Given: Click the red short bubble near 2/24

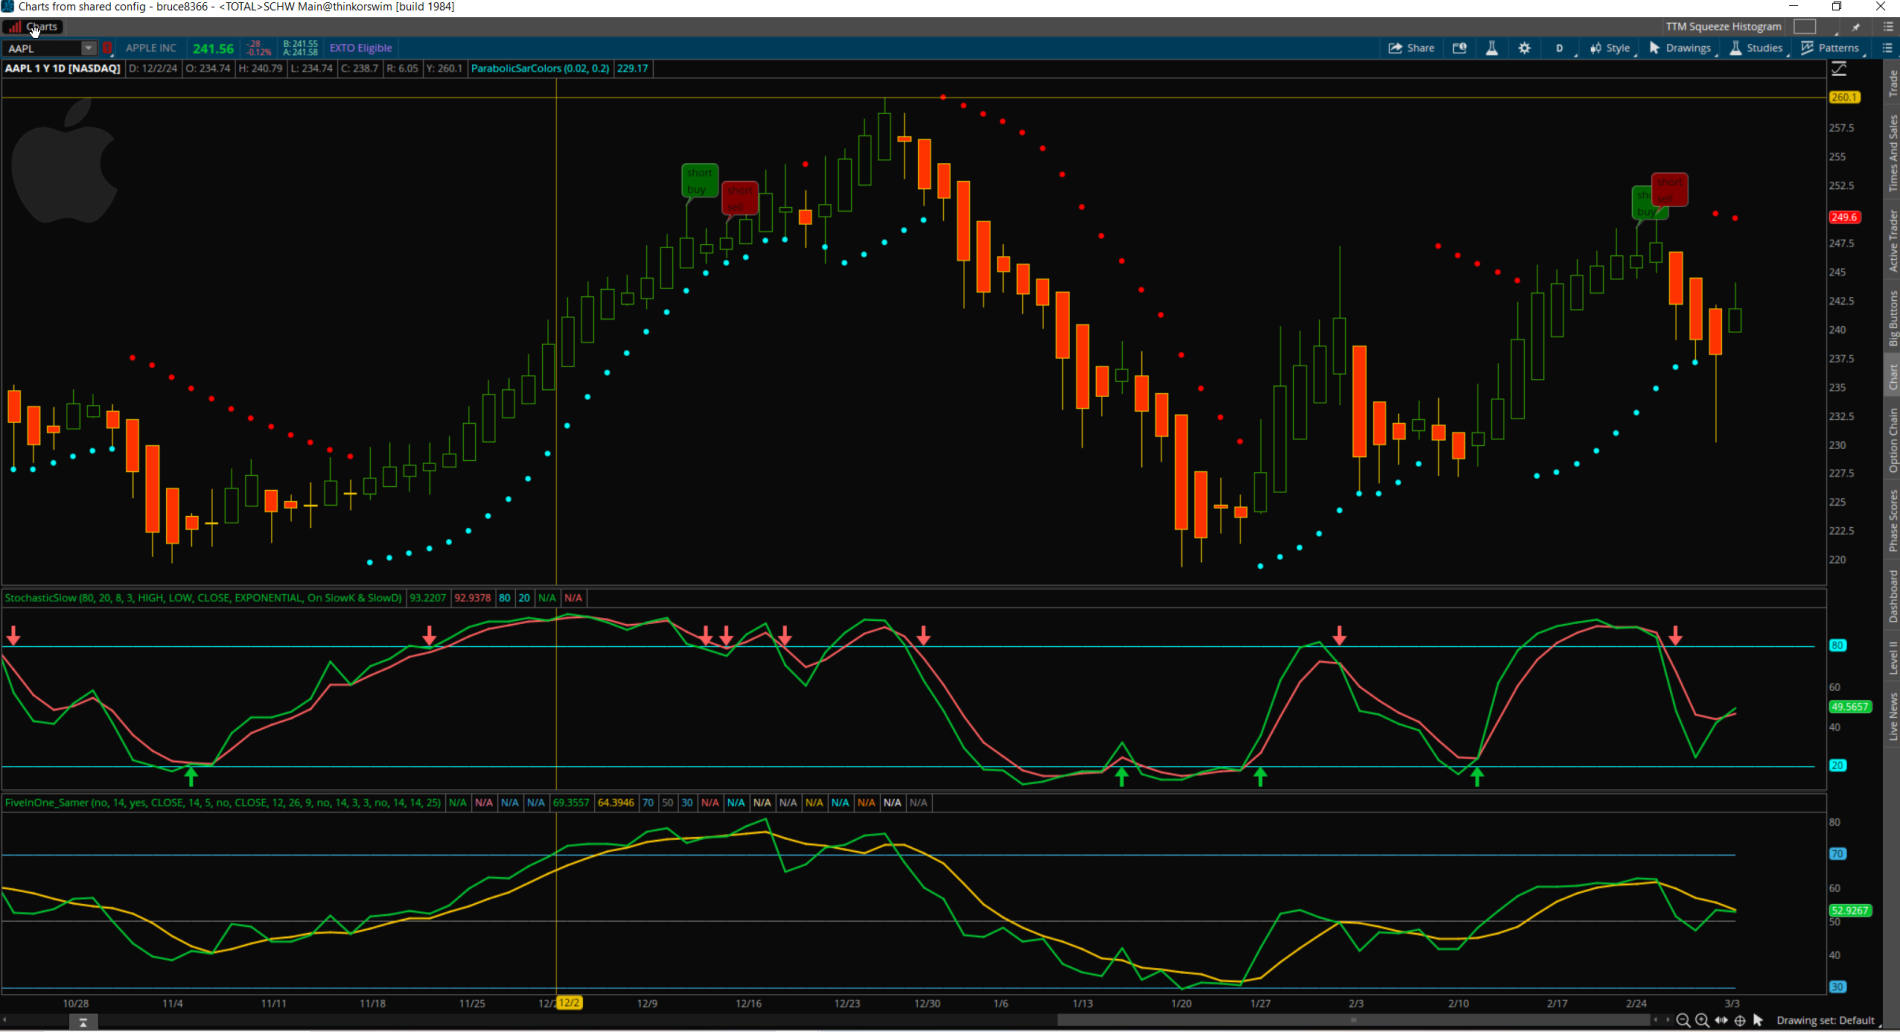Looking at the screenshot, I should (1669, 189).
